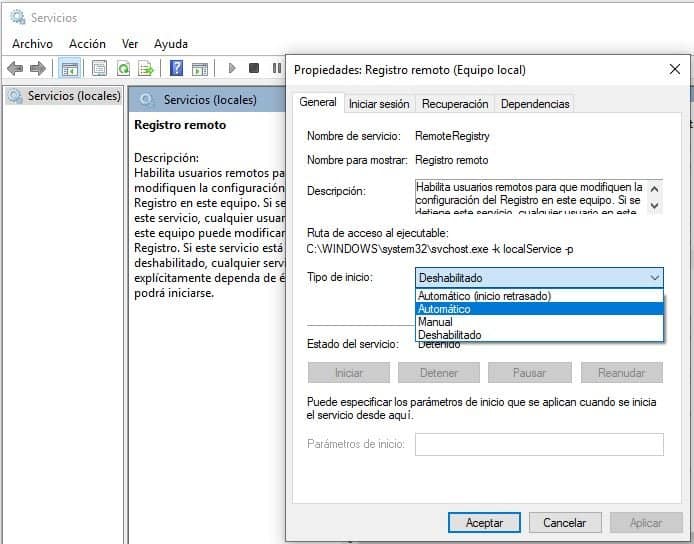Switch to the Iniciar sesión tab
Image resolution: width=694 pixels, height=544 pixels.
(x=379, y=104)
